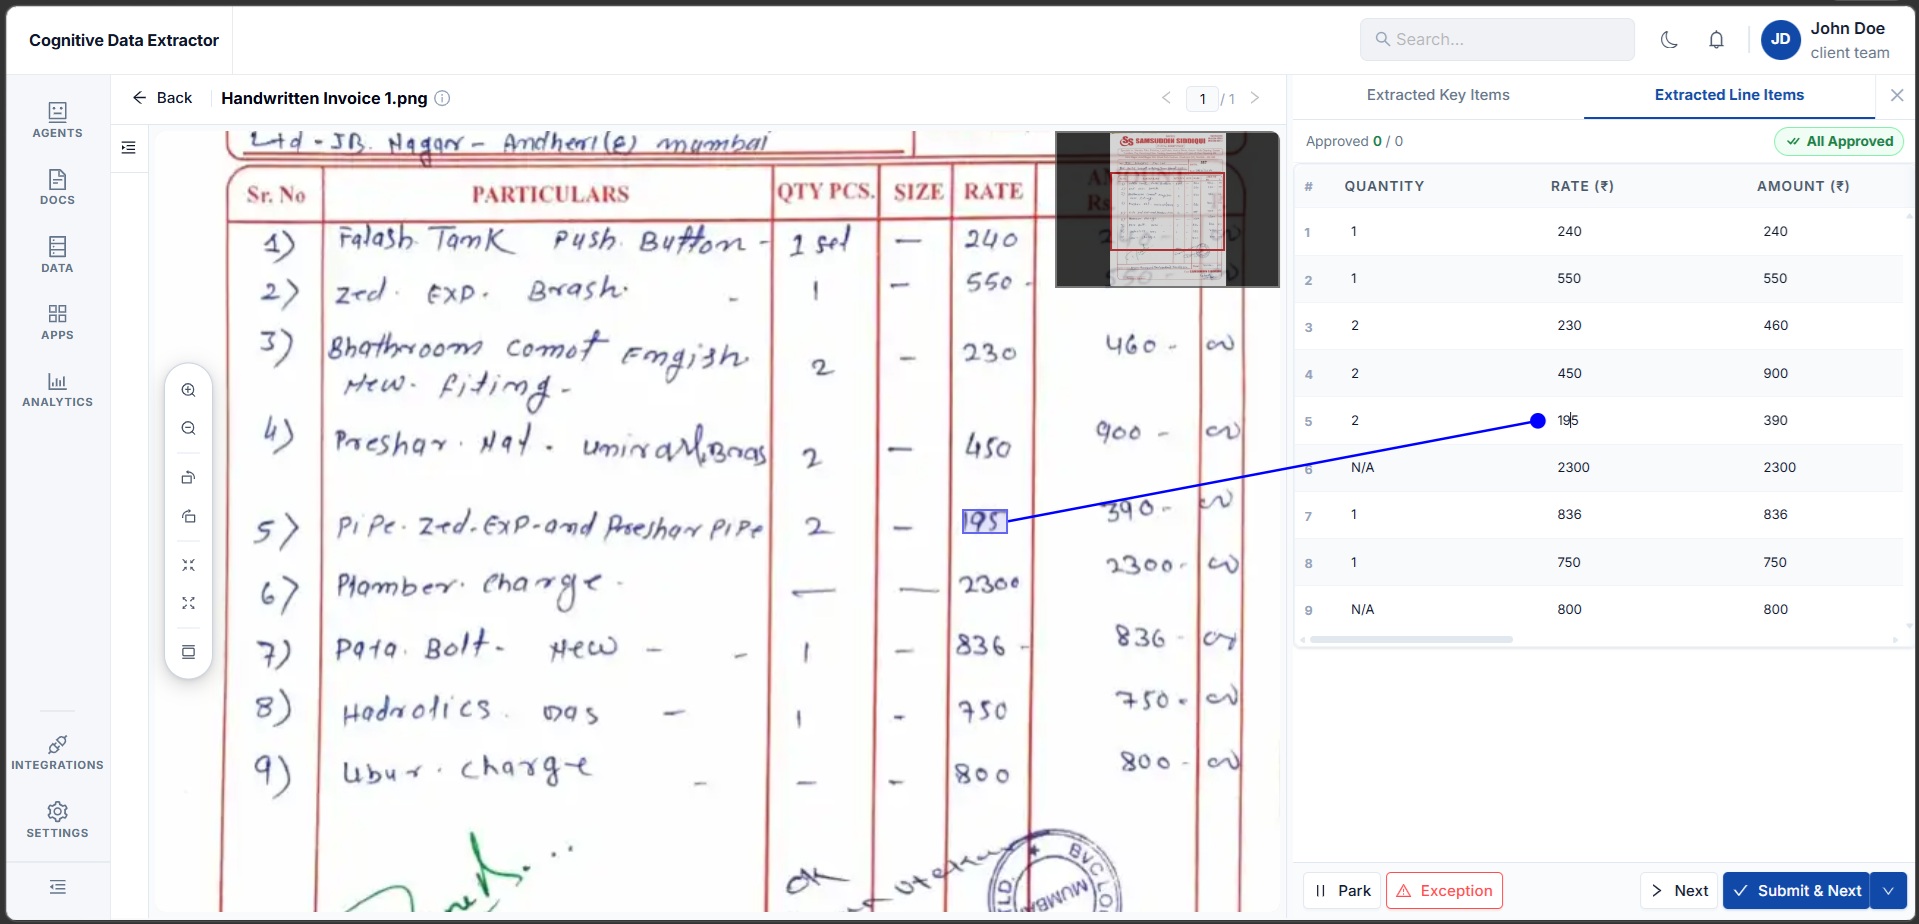The image size is (1919, 924).
Task: Open the Agents section in the sidebar
Action: click(x=58, y=120)
